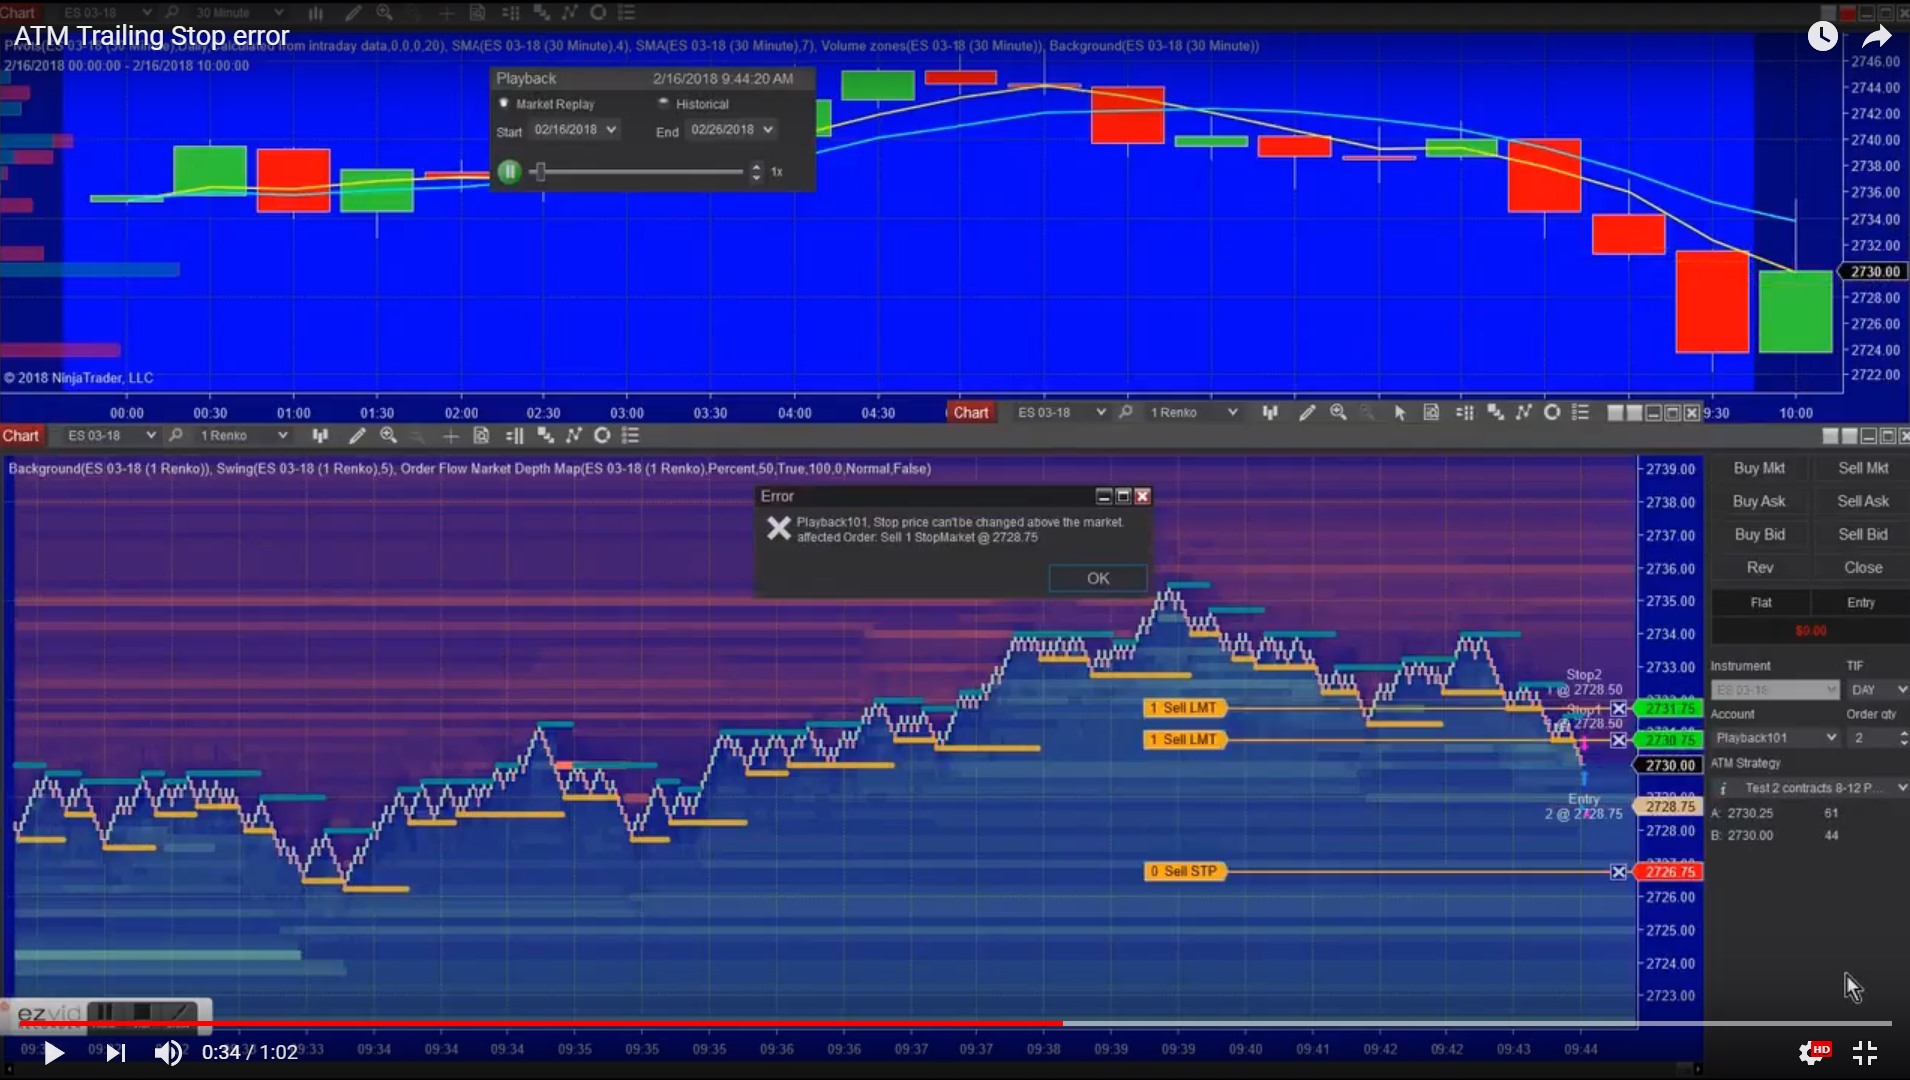
Task: Exit fullscreen video mode
Action: pyautogui.click(x=1865, y=1053)
